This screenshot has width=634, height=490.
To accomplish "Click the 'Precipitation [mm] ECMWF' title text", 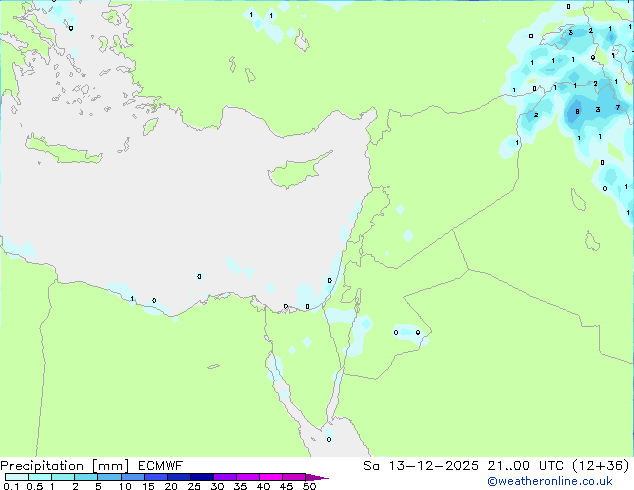I will coord(91,466).
